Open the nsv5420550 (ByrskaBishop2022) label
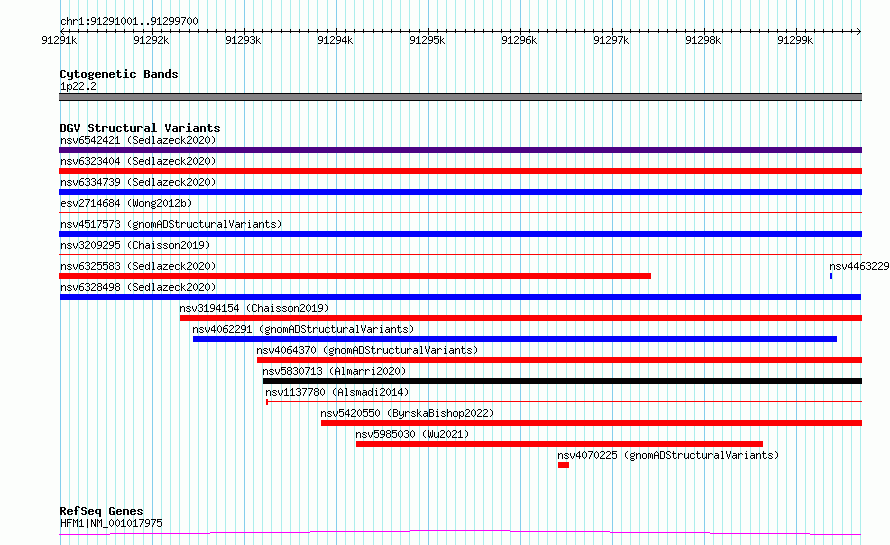The image size is (890, 545). [407, 413]
